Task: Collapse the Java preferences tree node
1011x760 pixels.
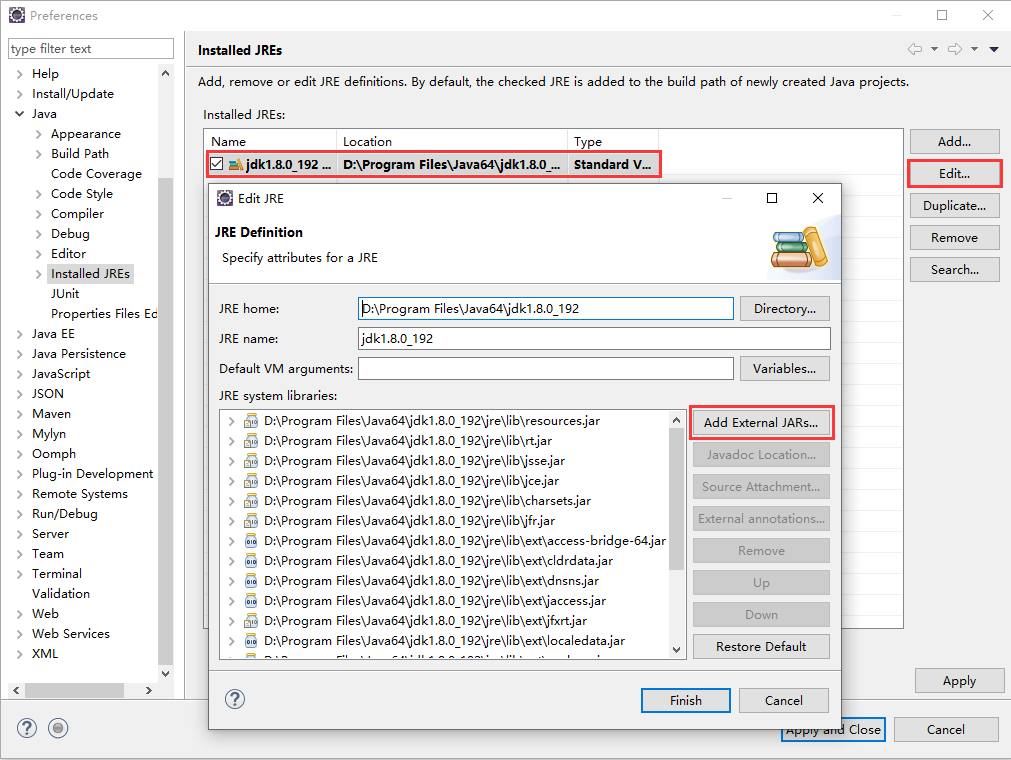Action: click(19, 114)
